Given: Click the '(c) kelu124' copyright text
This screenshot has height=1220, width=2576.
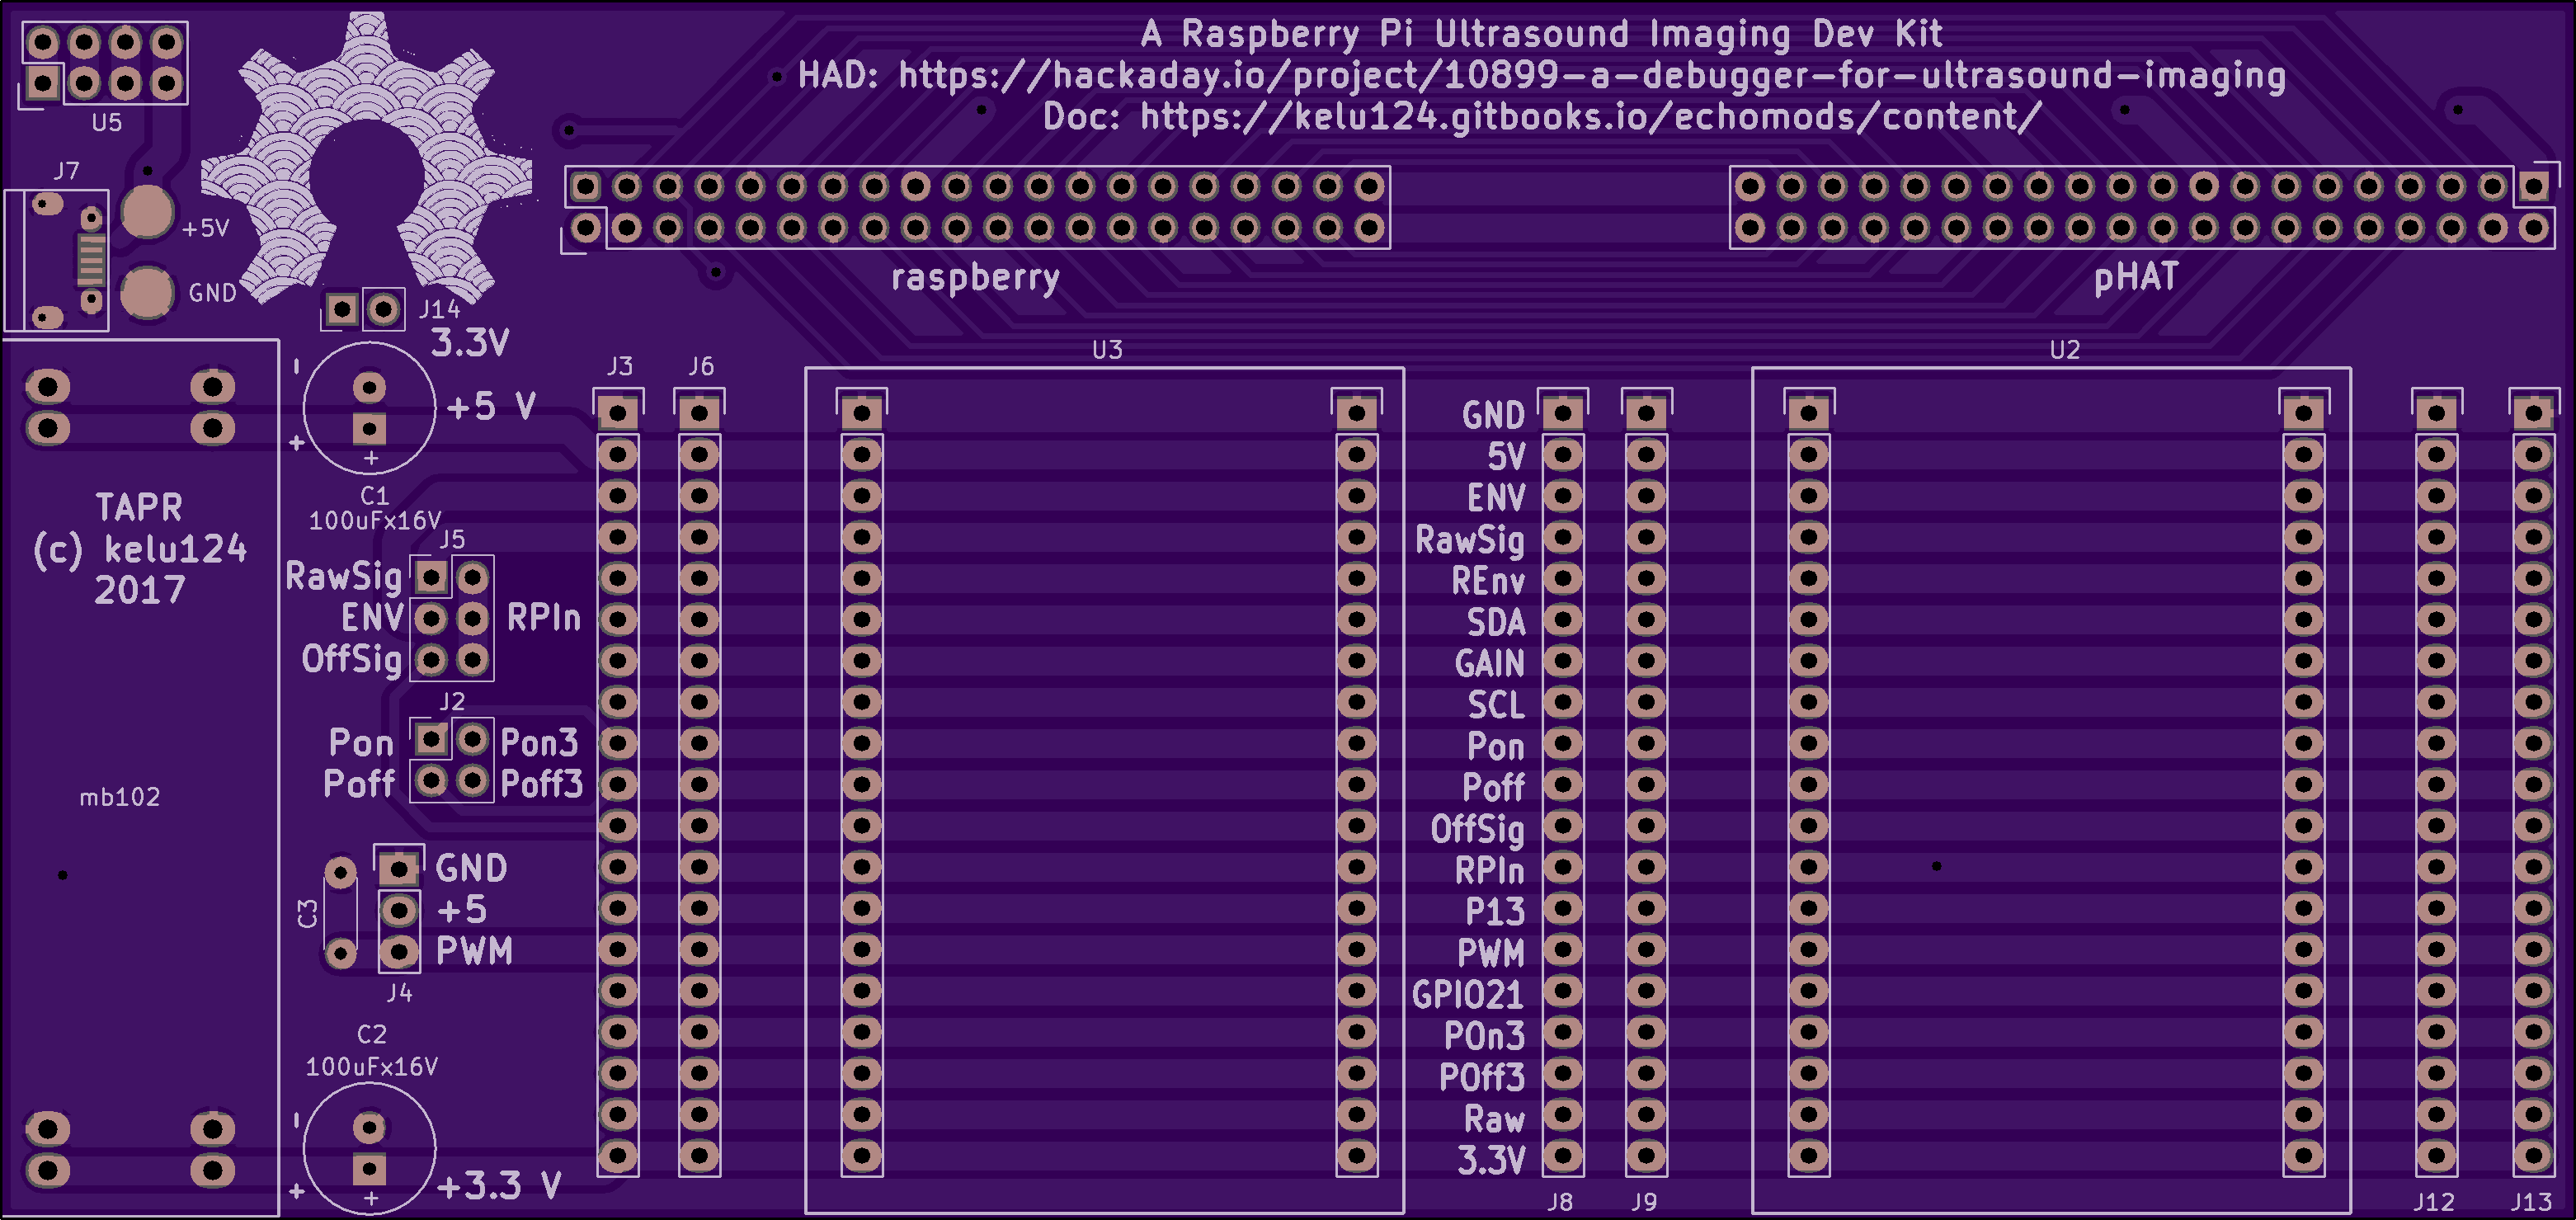Looking at the screenshot, I should 139,549.
